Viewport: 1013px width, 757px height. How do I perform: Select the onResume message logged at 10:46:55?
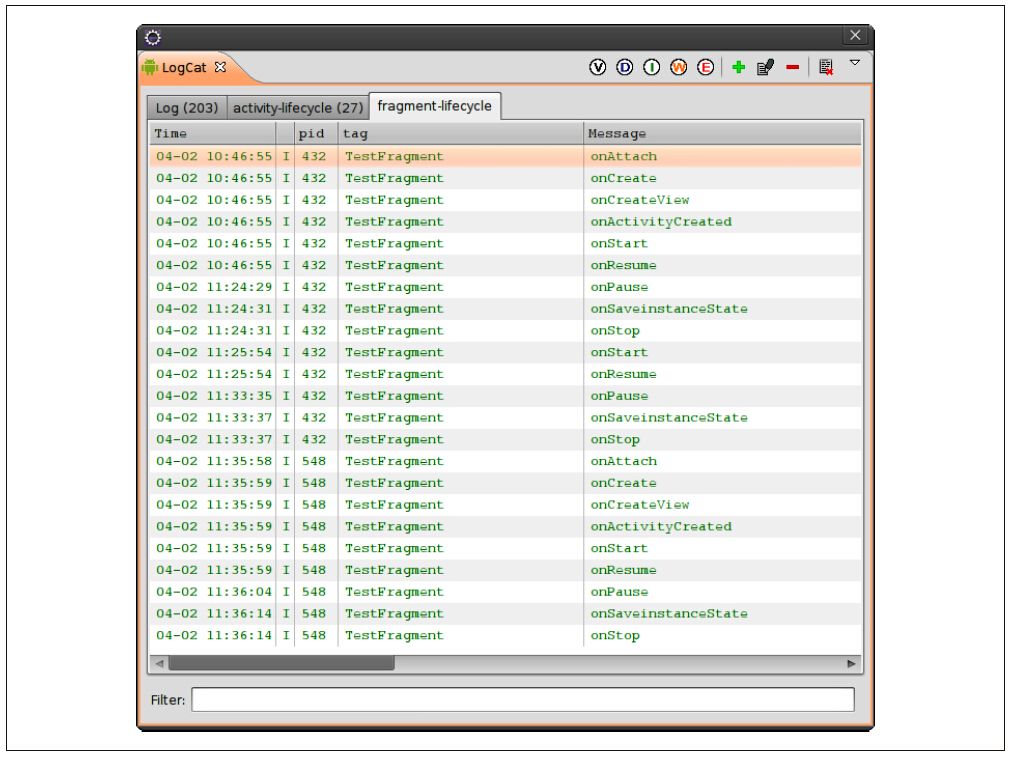pyautogui.click(x=623, y=265)
